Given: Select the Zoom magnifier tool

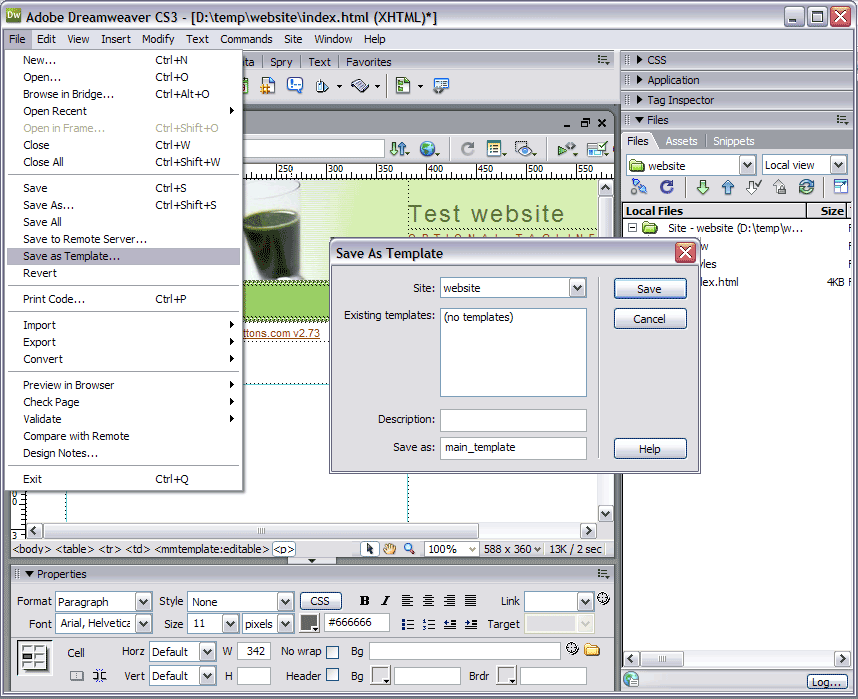Looking at the screenshot, I should click(x=409, y=548).
